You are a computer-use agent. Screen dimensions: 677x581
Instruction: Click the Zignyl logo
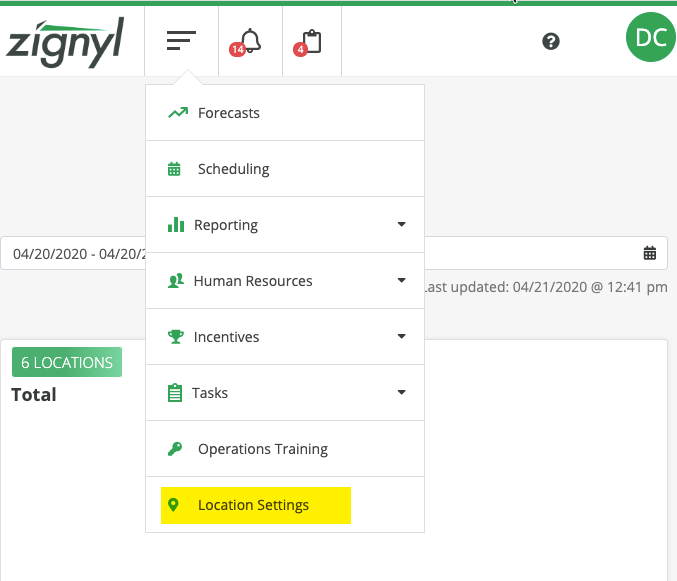click(66, 43)
